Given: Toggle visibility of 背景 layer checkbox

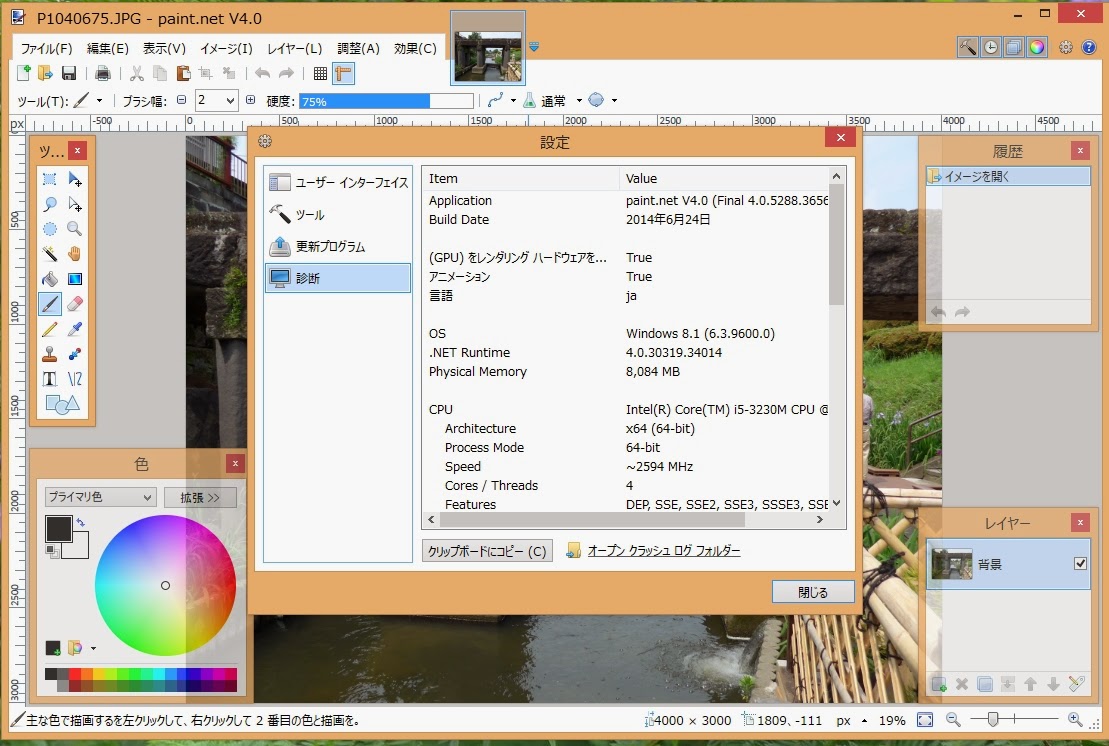Looking at the screenshot, I should coord(1080,564).
